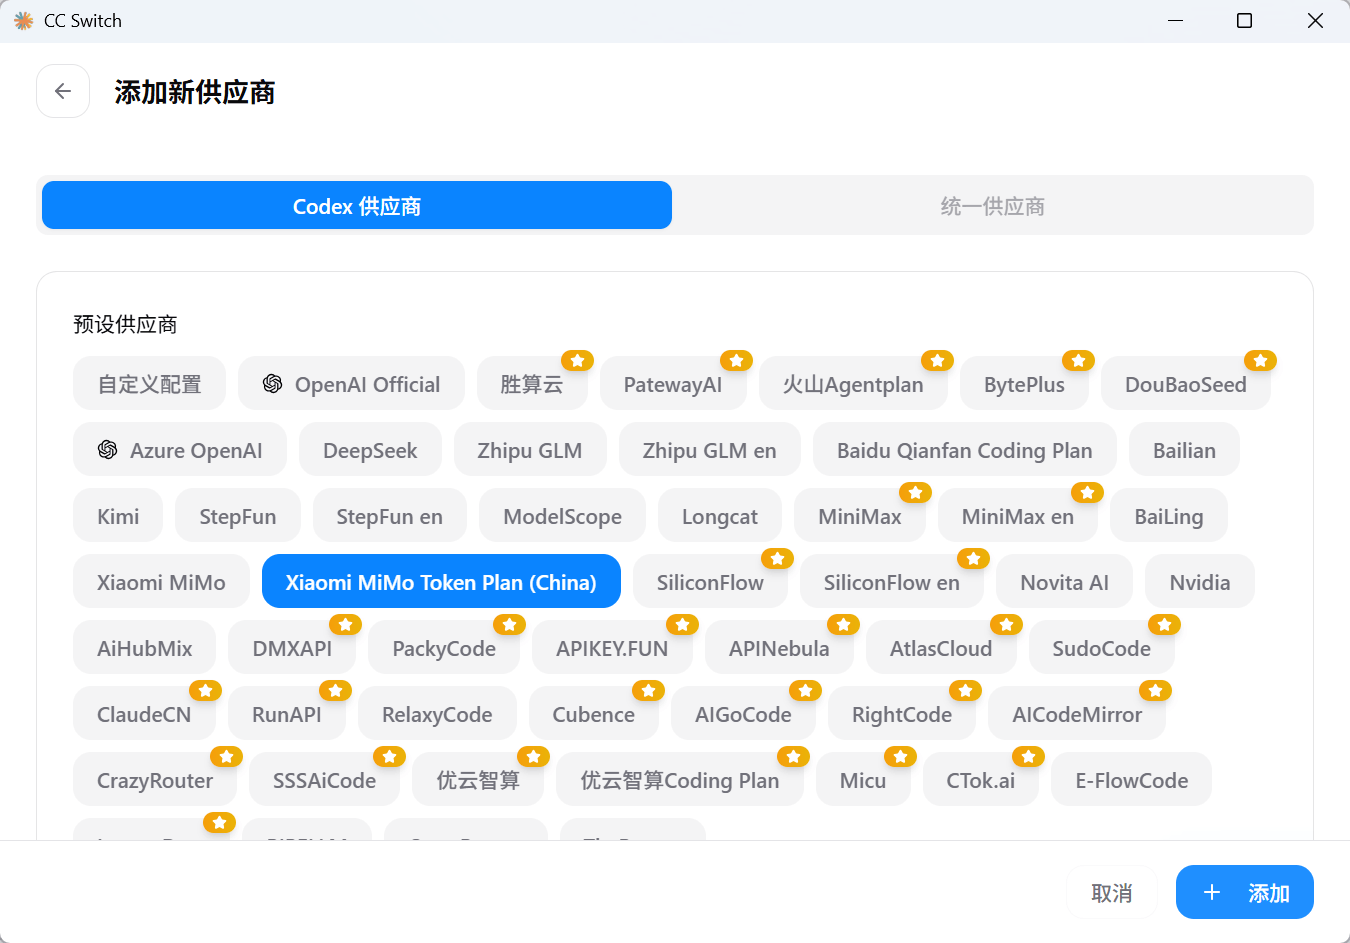The height and width of the screenshot is (943, 1350).
Task: Pick Baidu Qianfan Coding Plan preset
Action: tap(965, 450)
